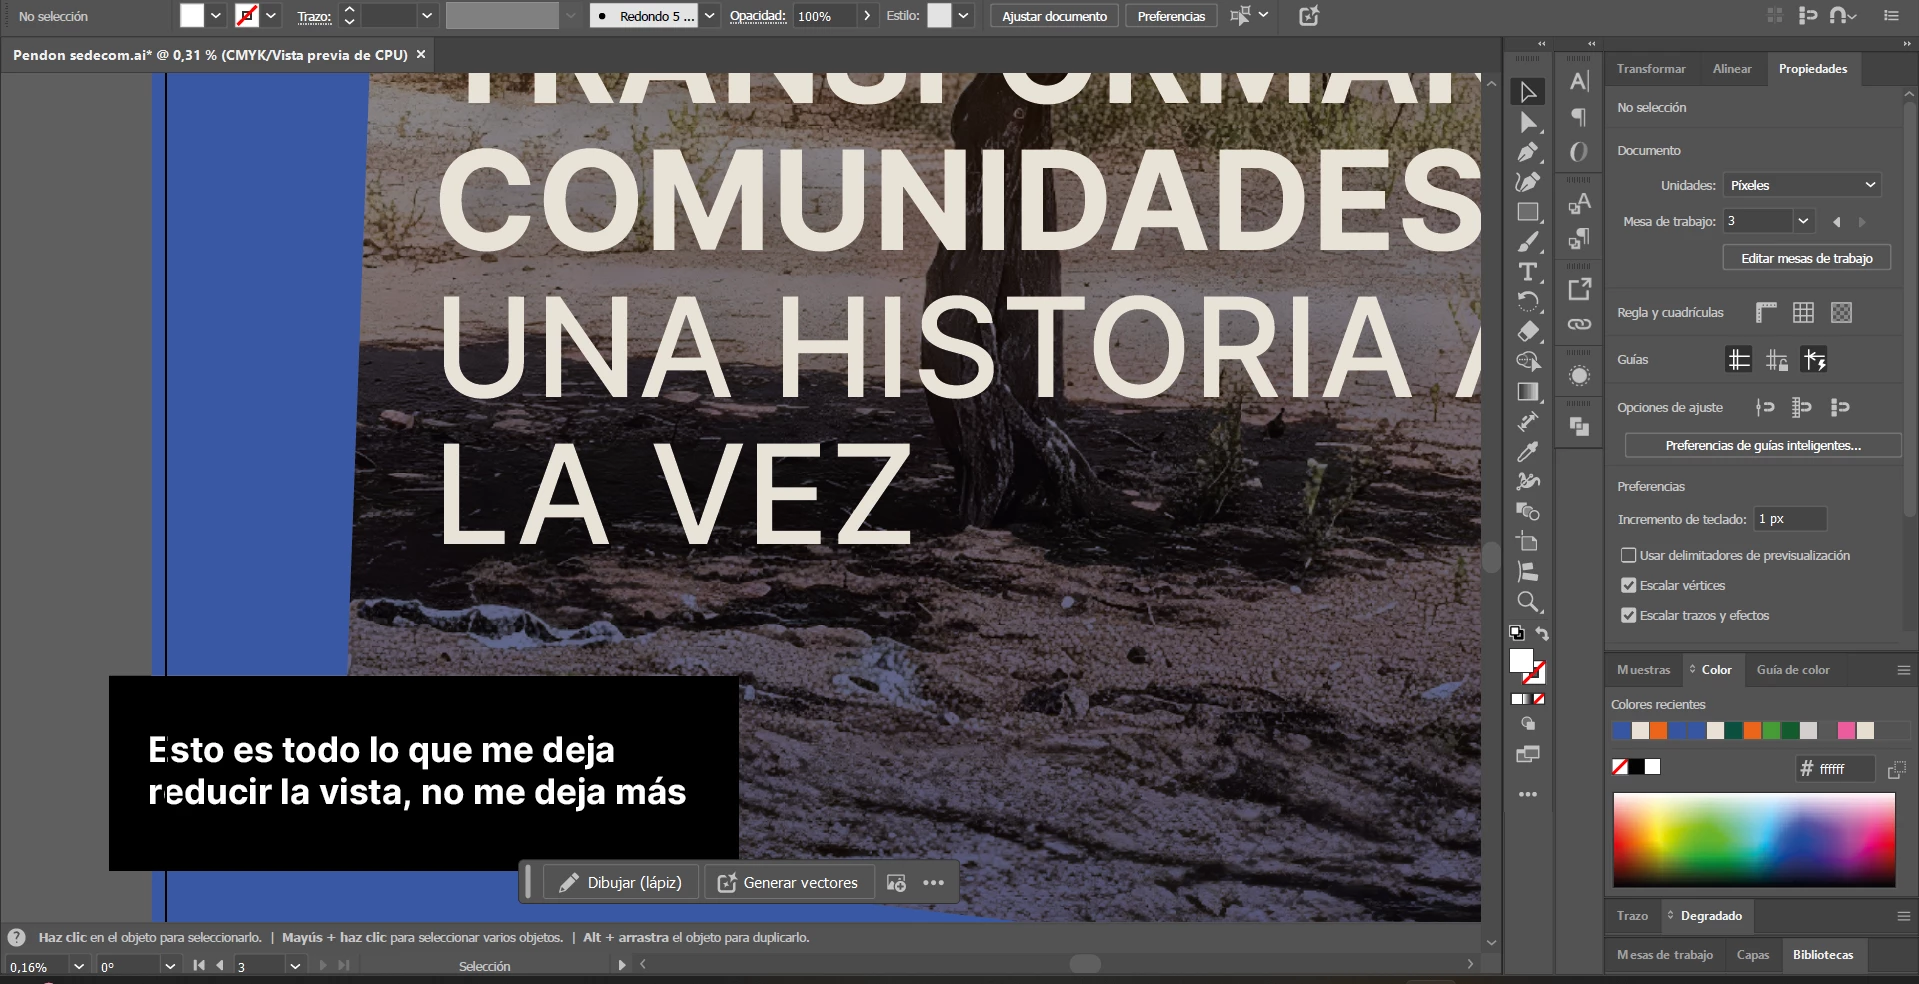Click the Preferencias button in control bar
Screen dimensions: 1919x984
[x=1171, y=16]
